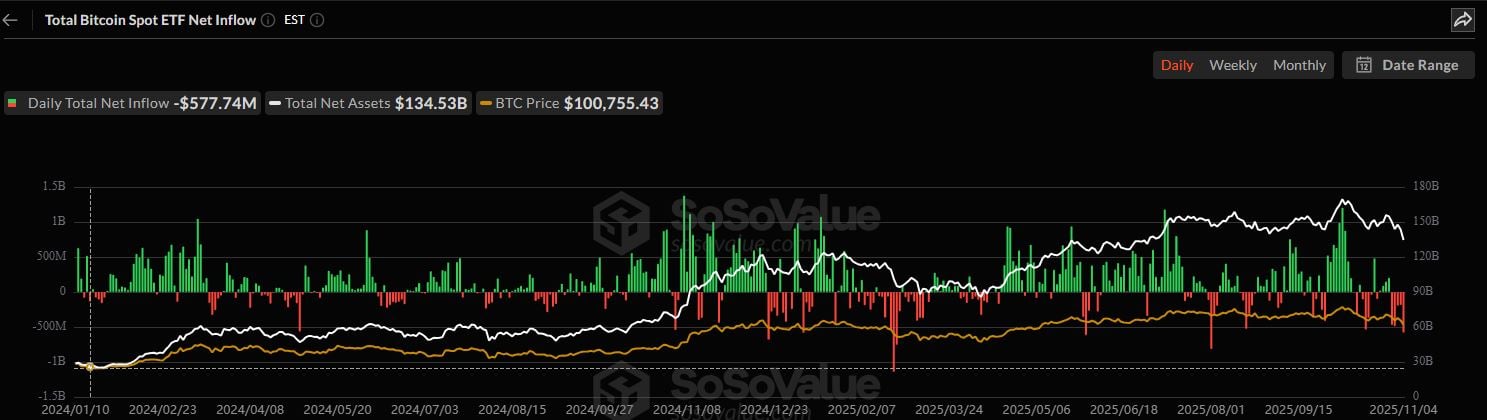Click the share arrow icon
The width and height of the screenshot is (1487, 420).
coord(1462,19)
